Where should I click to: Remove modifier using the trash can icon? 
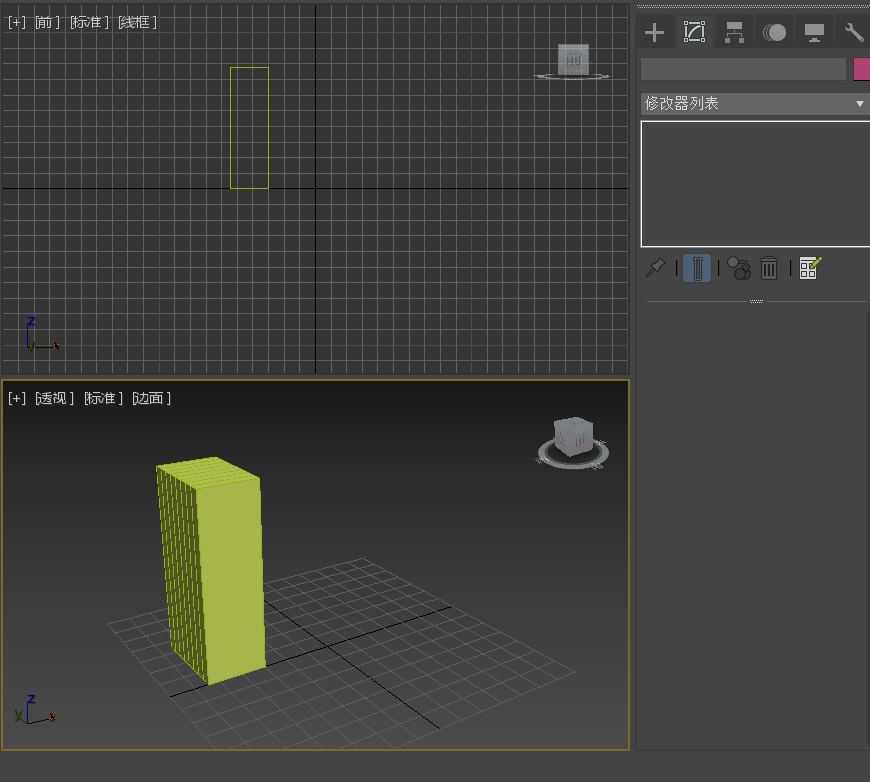point(769,268)
